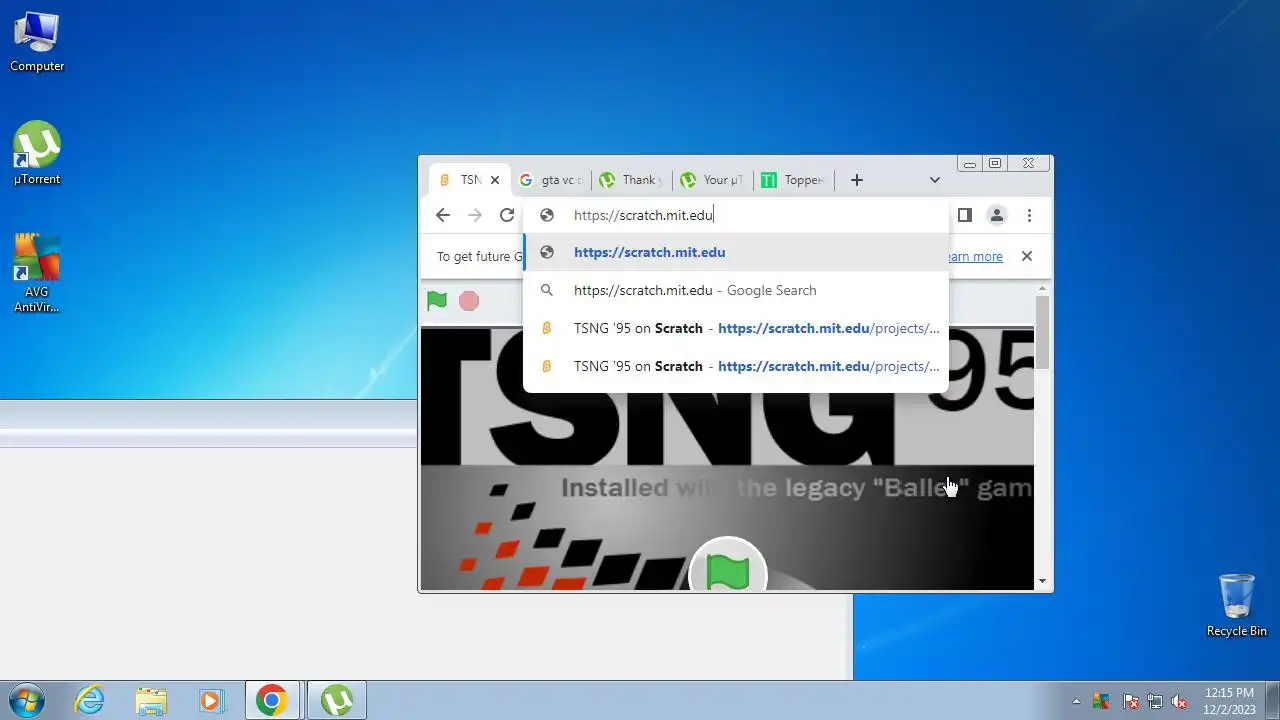Click the red stop sign button
Viewport: 1280px width, 720px height.
click(469, 301)
